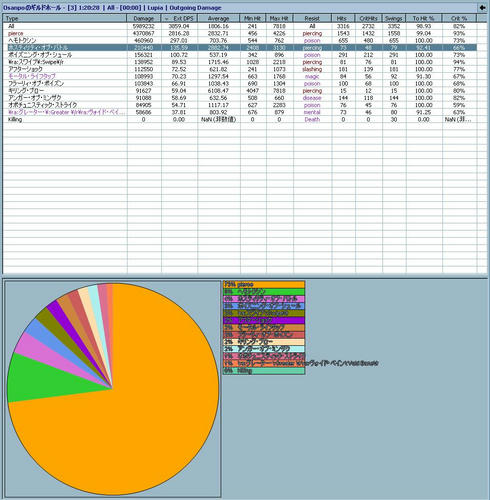This screenshot has height=500, width=490.
Task: Sort by the Damage column header
Action: (x=144, y=18)
